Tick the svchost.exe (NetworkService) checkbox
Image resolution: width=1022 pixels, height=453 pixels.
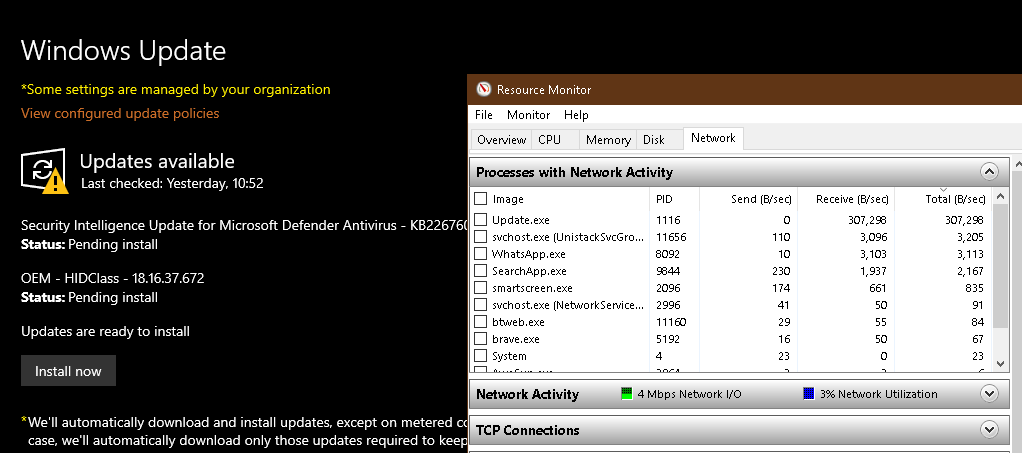tap(480, 304)
